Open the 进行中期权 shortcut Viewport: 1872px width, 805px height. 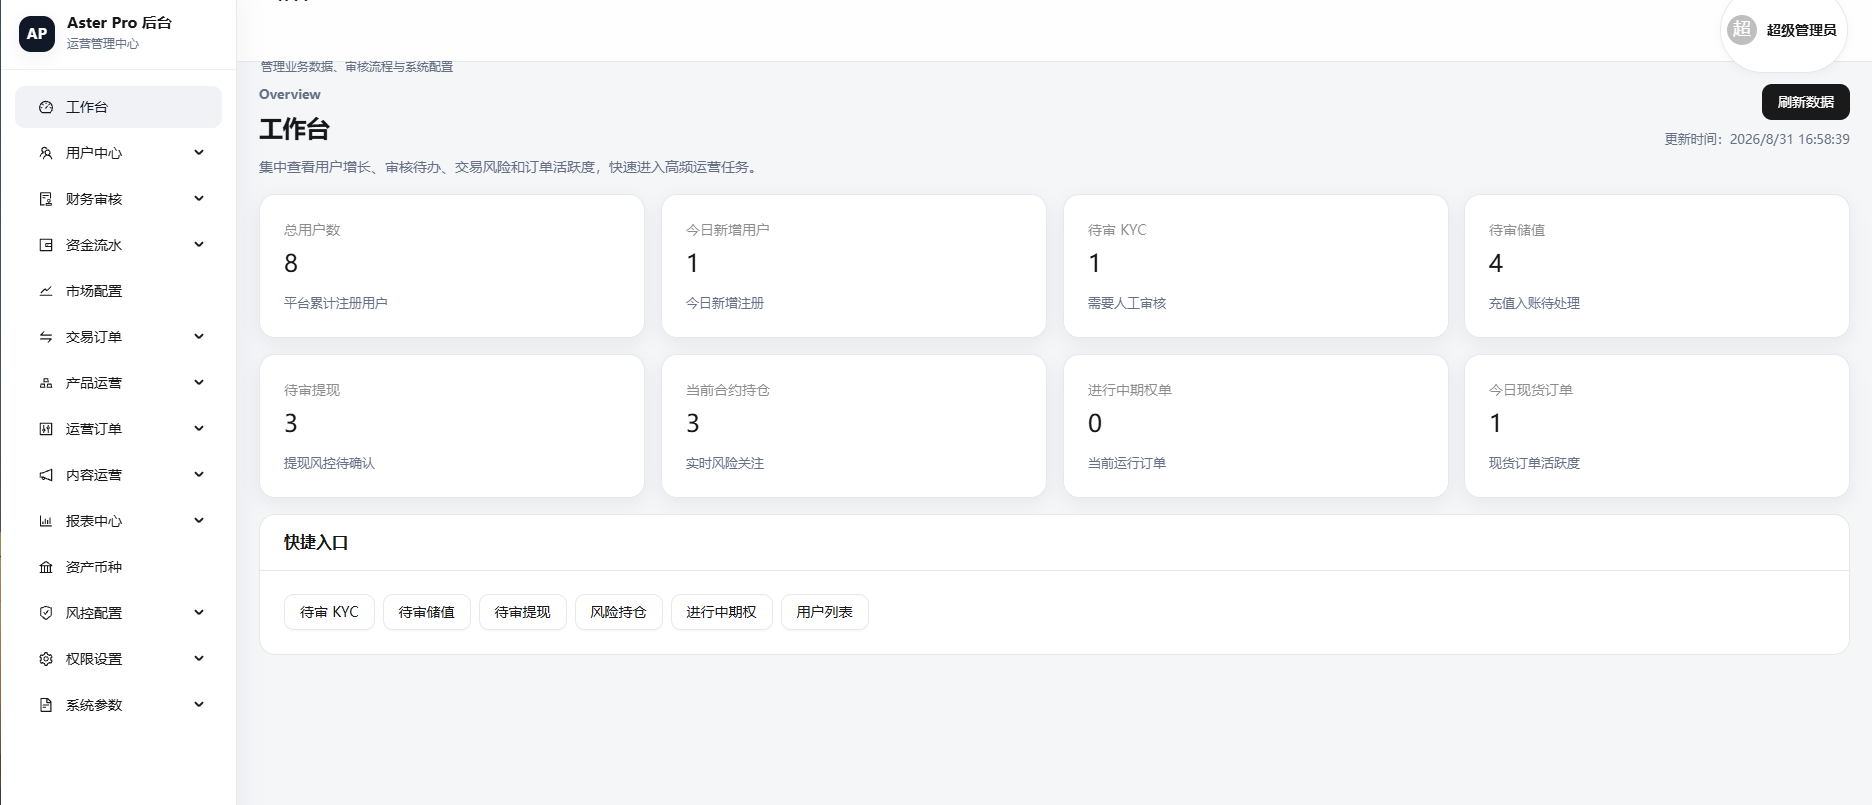[722, 612]
